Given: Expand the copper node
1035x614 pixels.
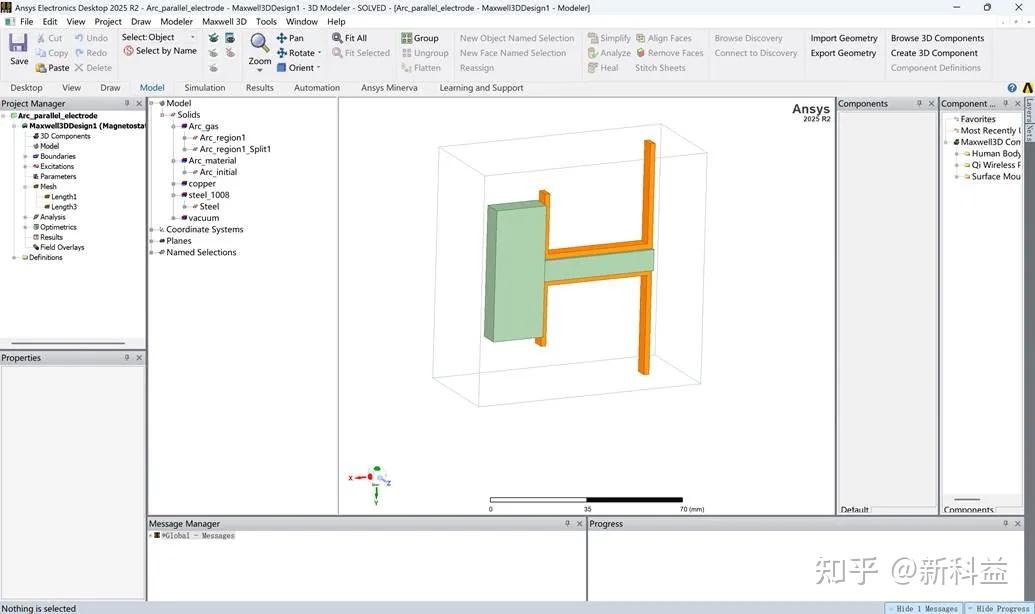Looking at the screenshot, I should (x=174, y=184).
